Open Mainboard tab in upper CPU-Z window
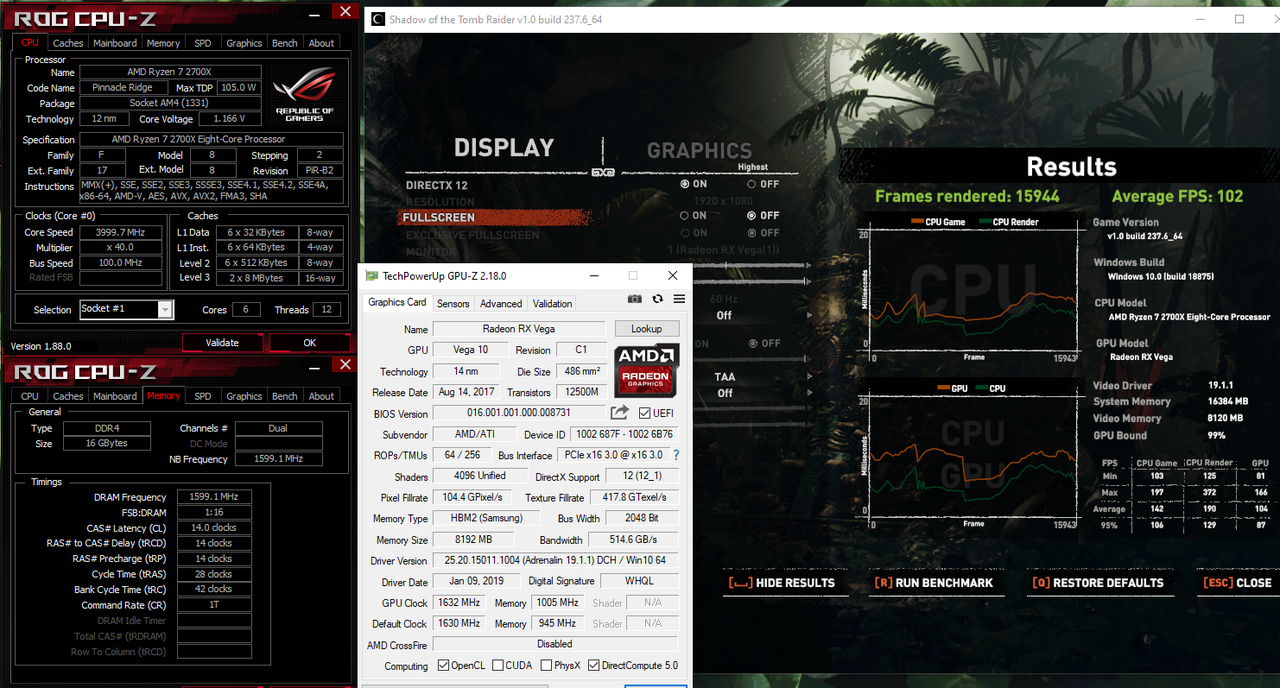This screenshot has width=1280, height=688. [115, 43]
